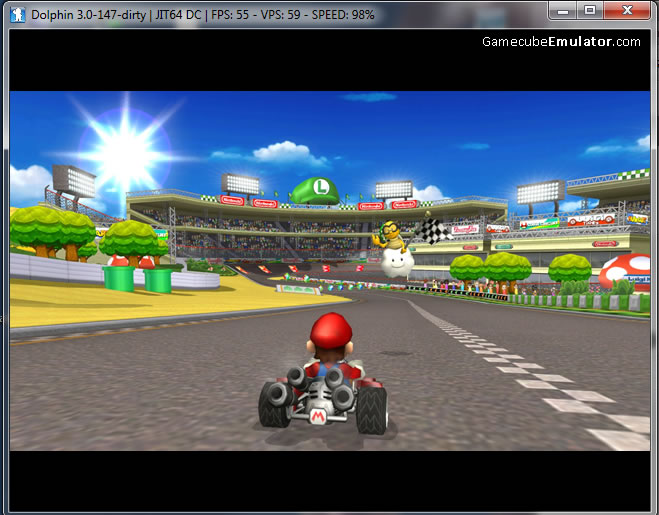Image resolution: width=659 pixels, height=515 pixels.
Task: Click the kart's right rear tire
Action: click(371, 408)
